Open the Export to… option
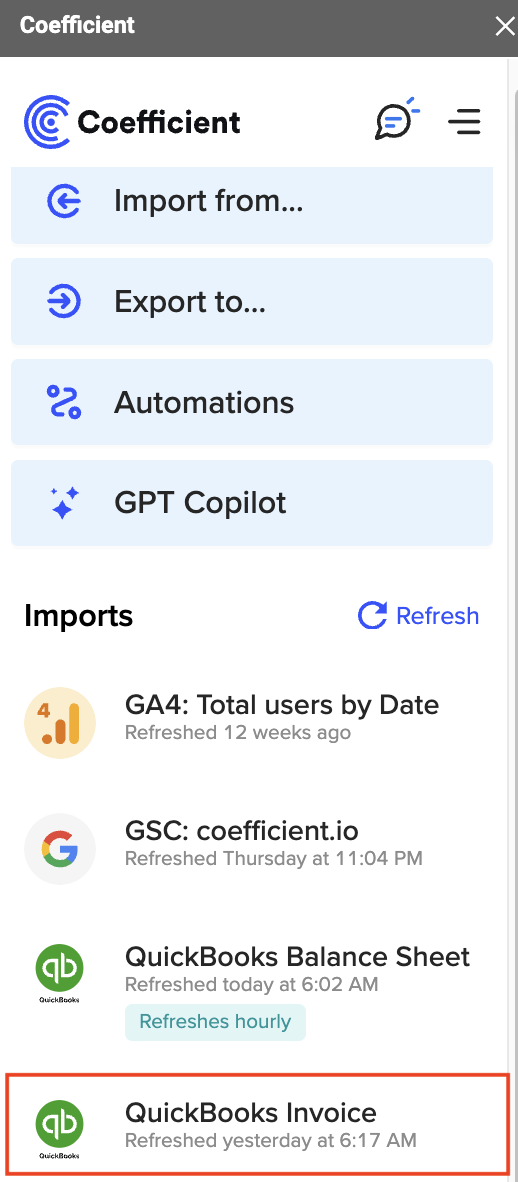518x1182 pixels. click(x=252, y=302)
